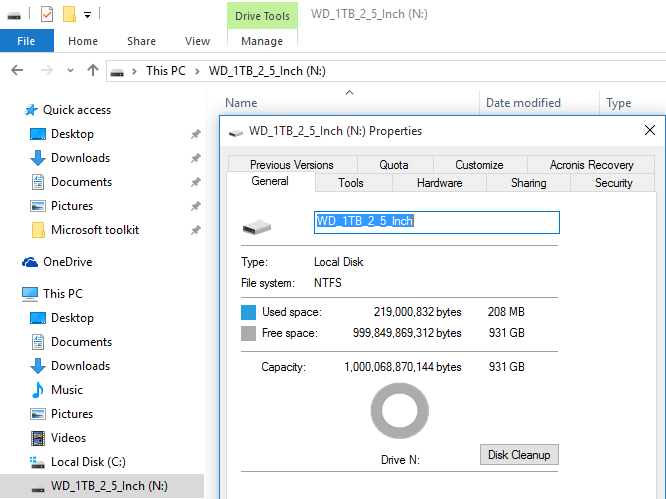Click the drive icon in the address bar
The width and height of the screenshot is (666, 499).
[117, 72]
